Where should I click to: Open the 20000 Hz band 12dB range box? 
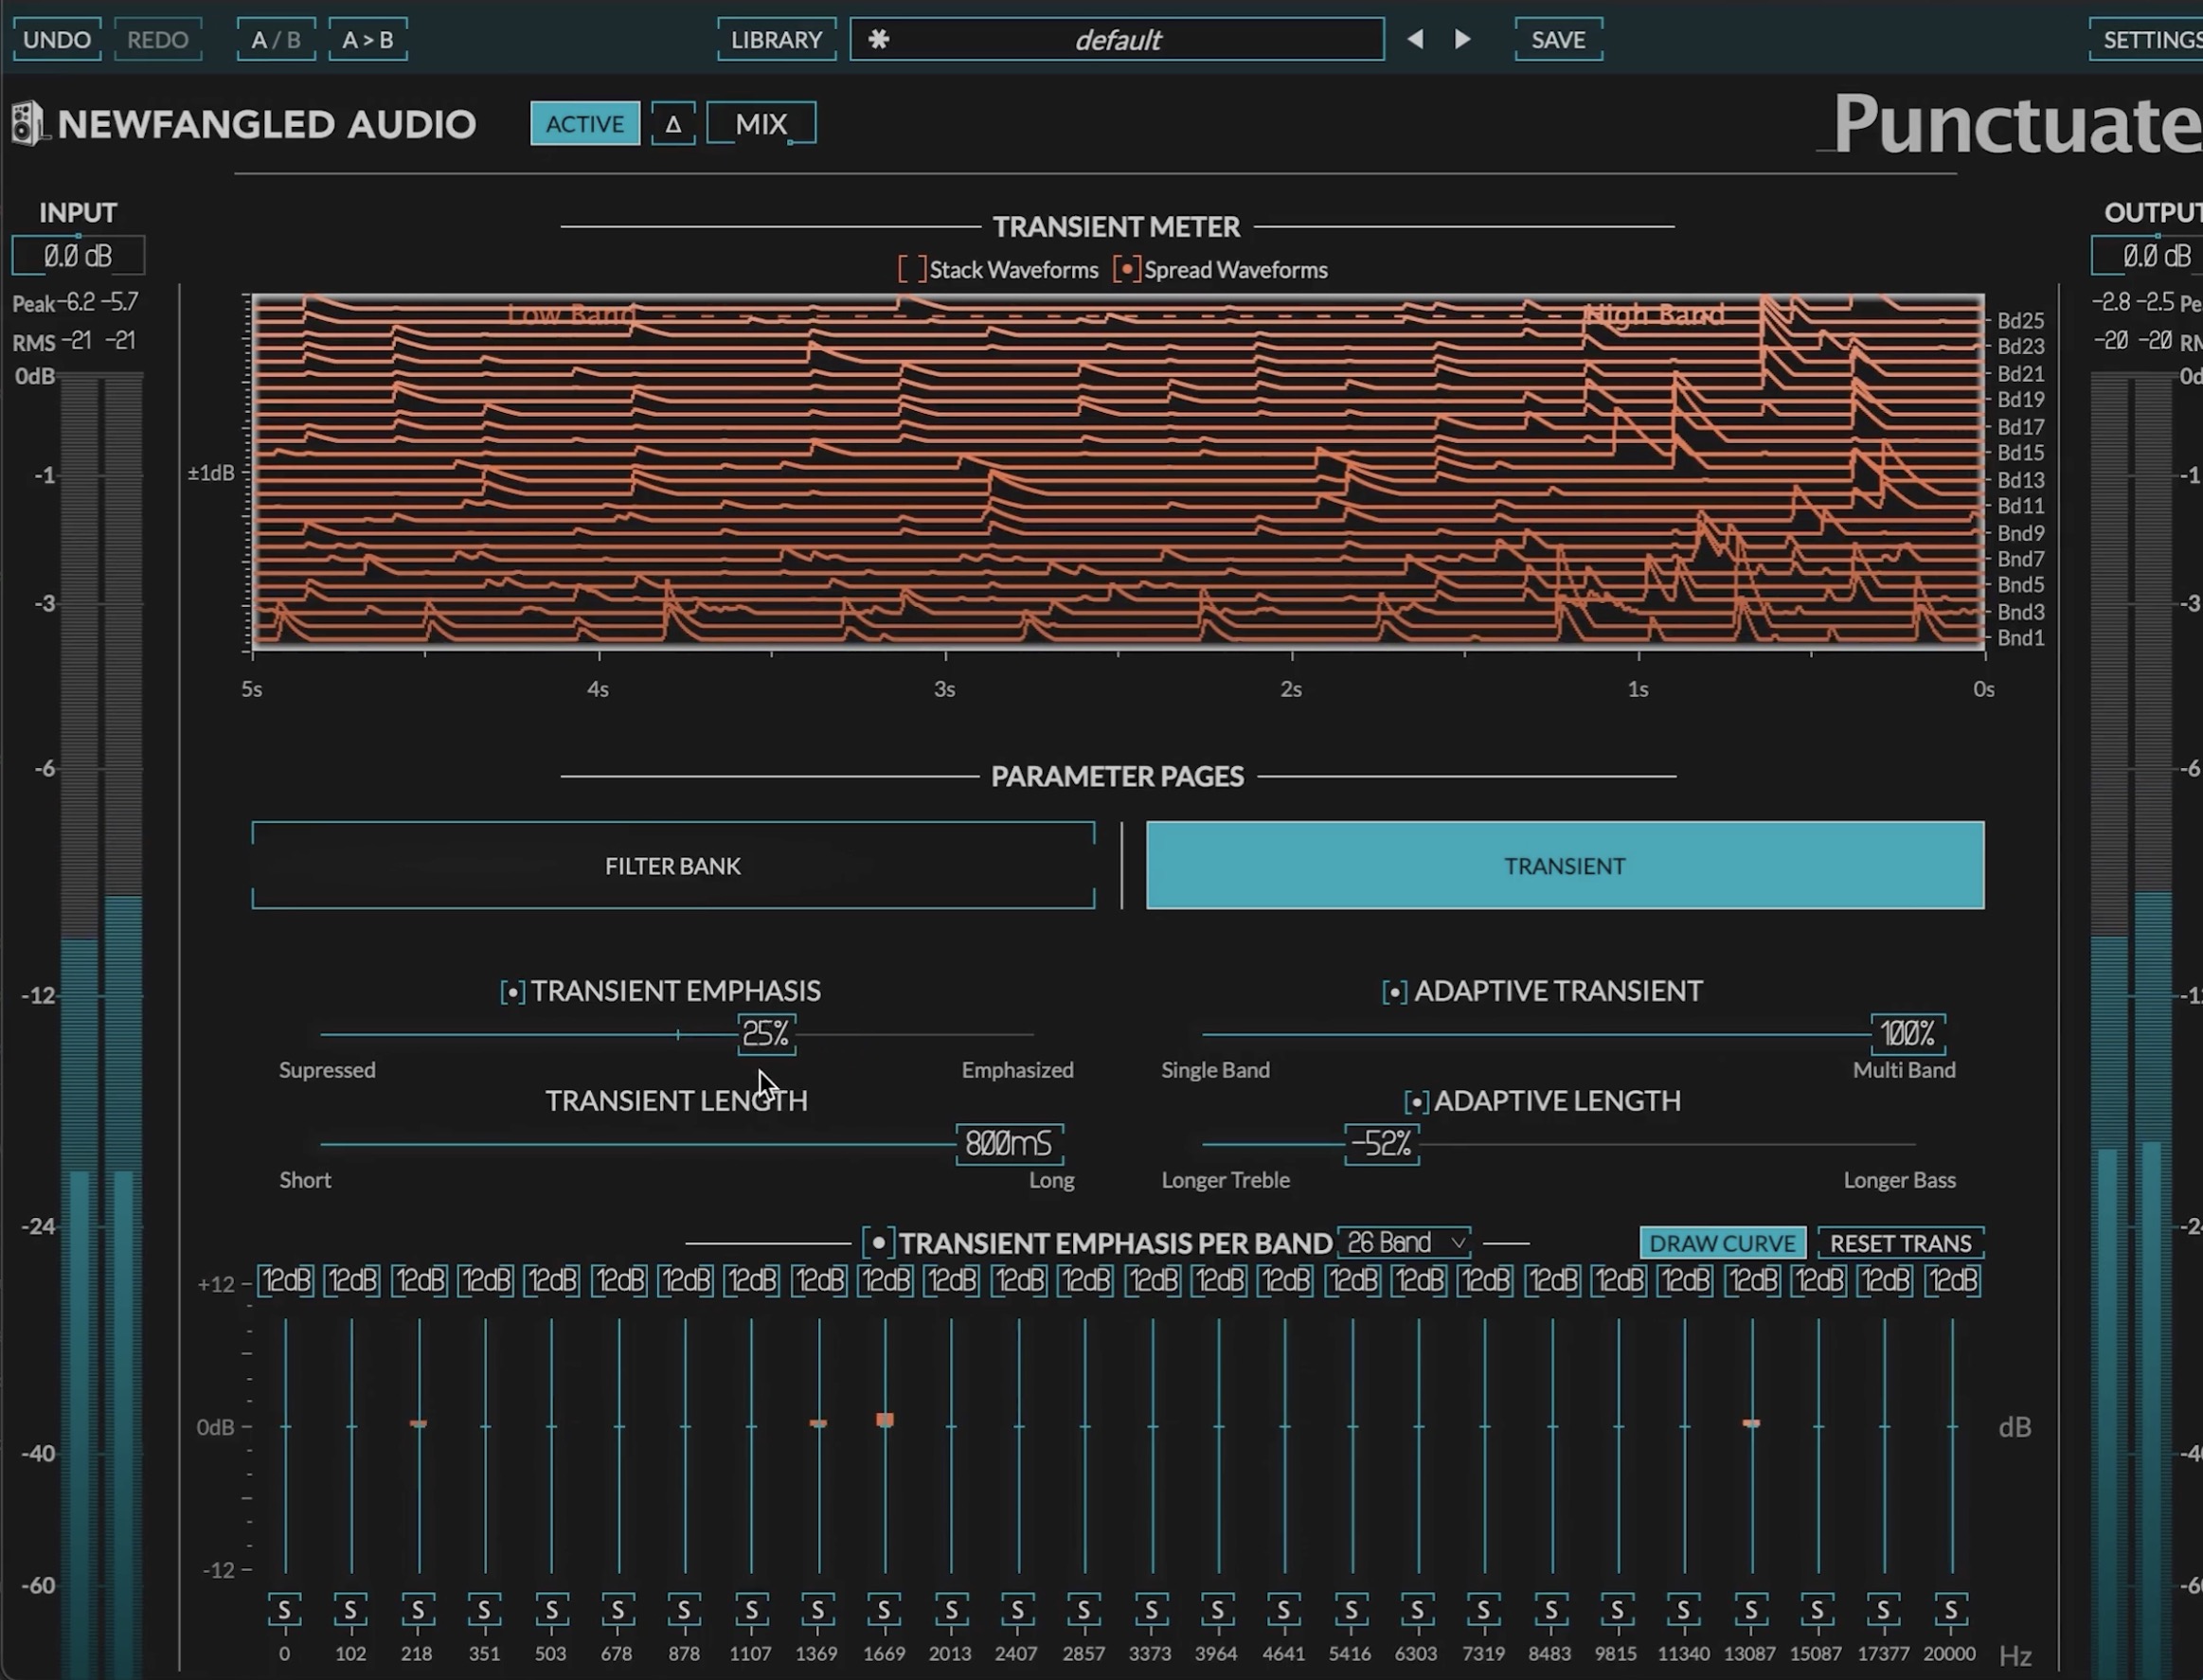tap(1953, 1281)
